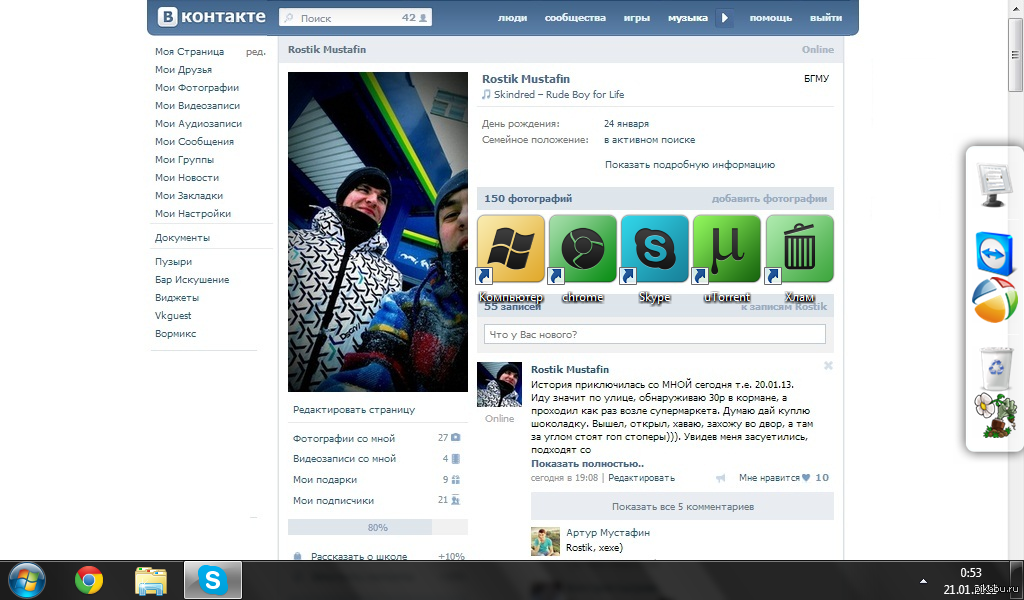The height and width of the screenshot is (600, 1024).
Task: Open the chrome desktop shortcut icon
Action: click(583, 249)
